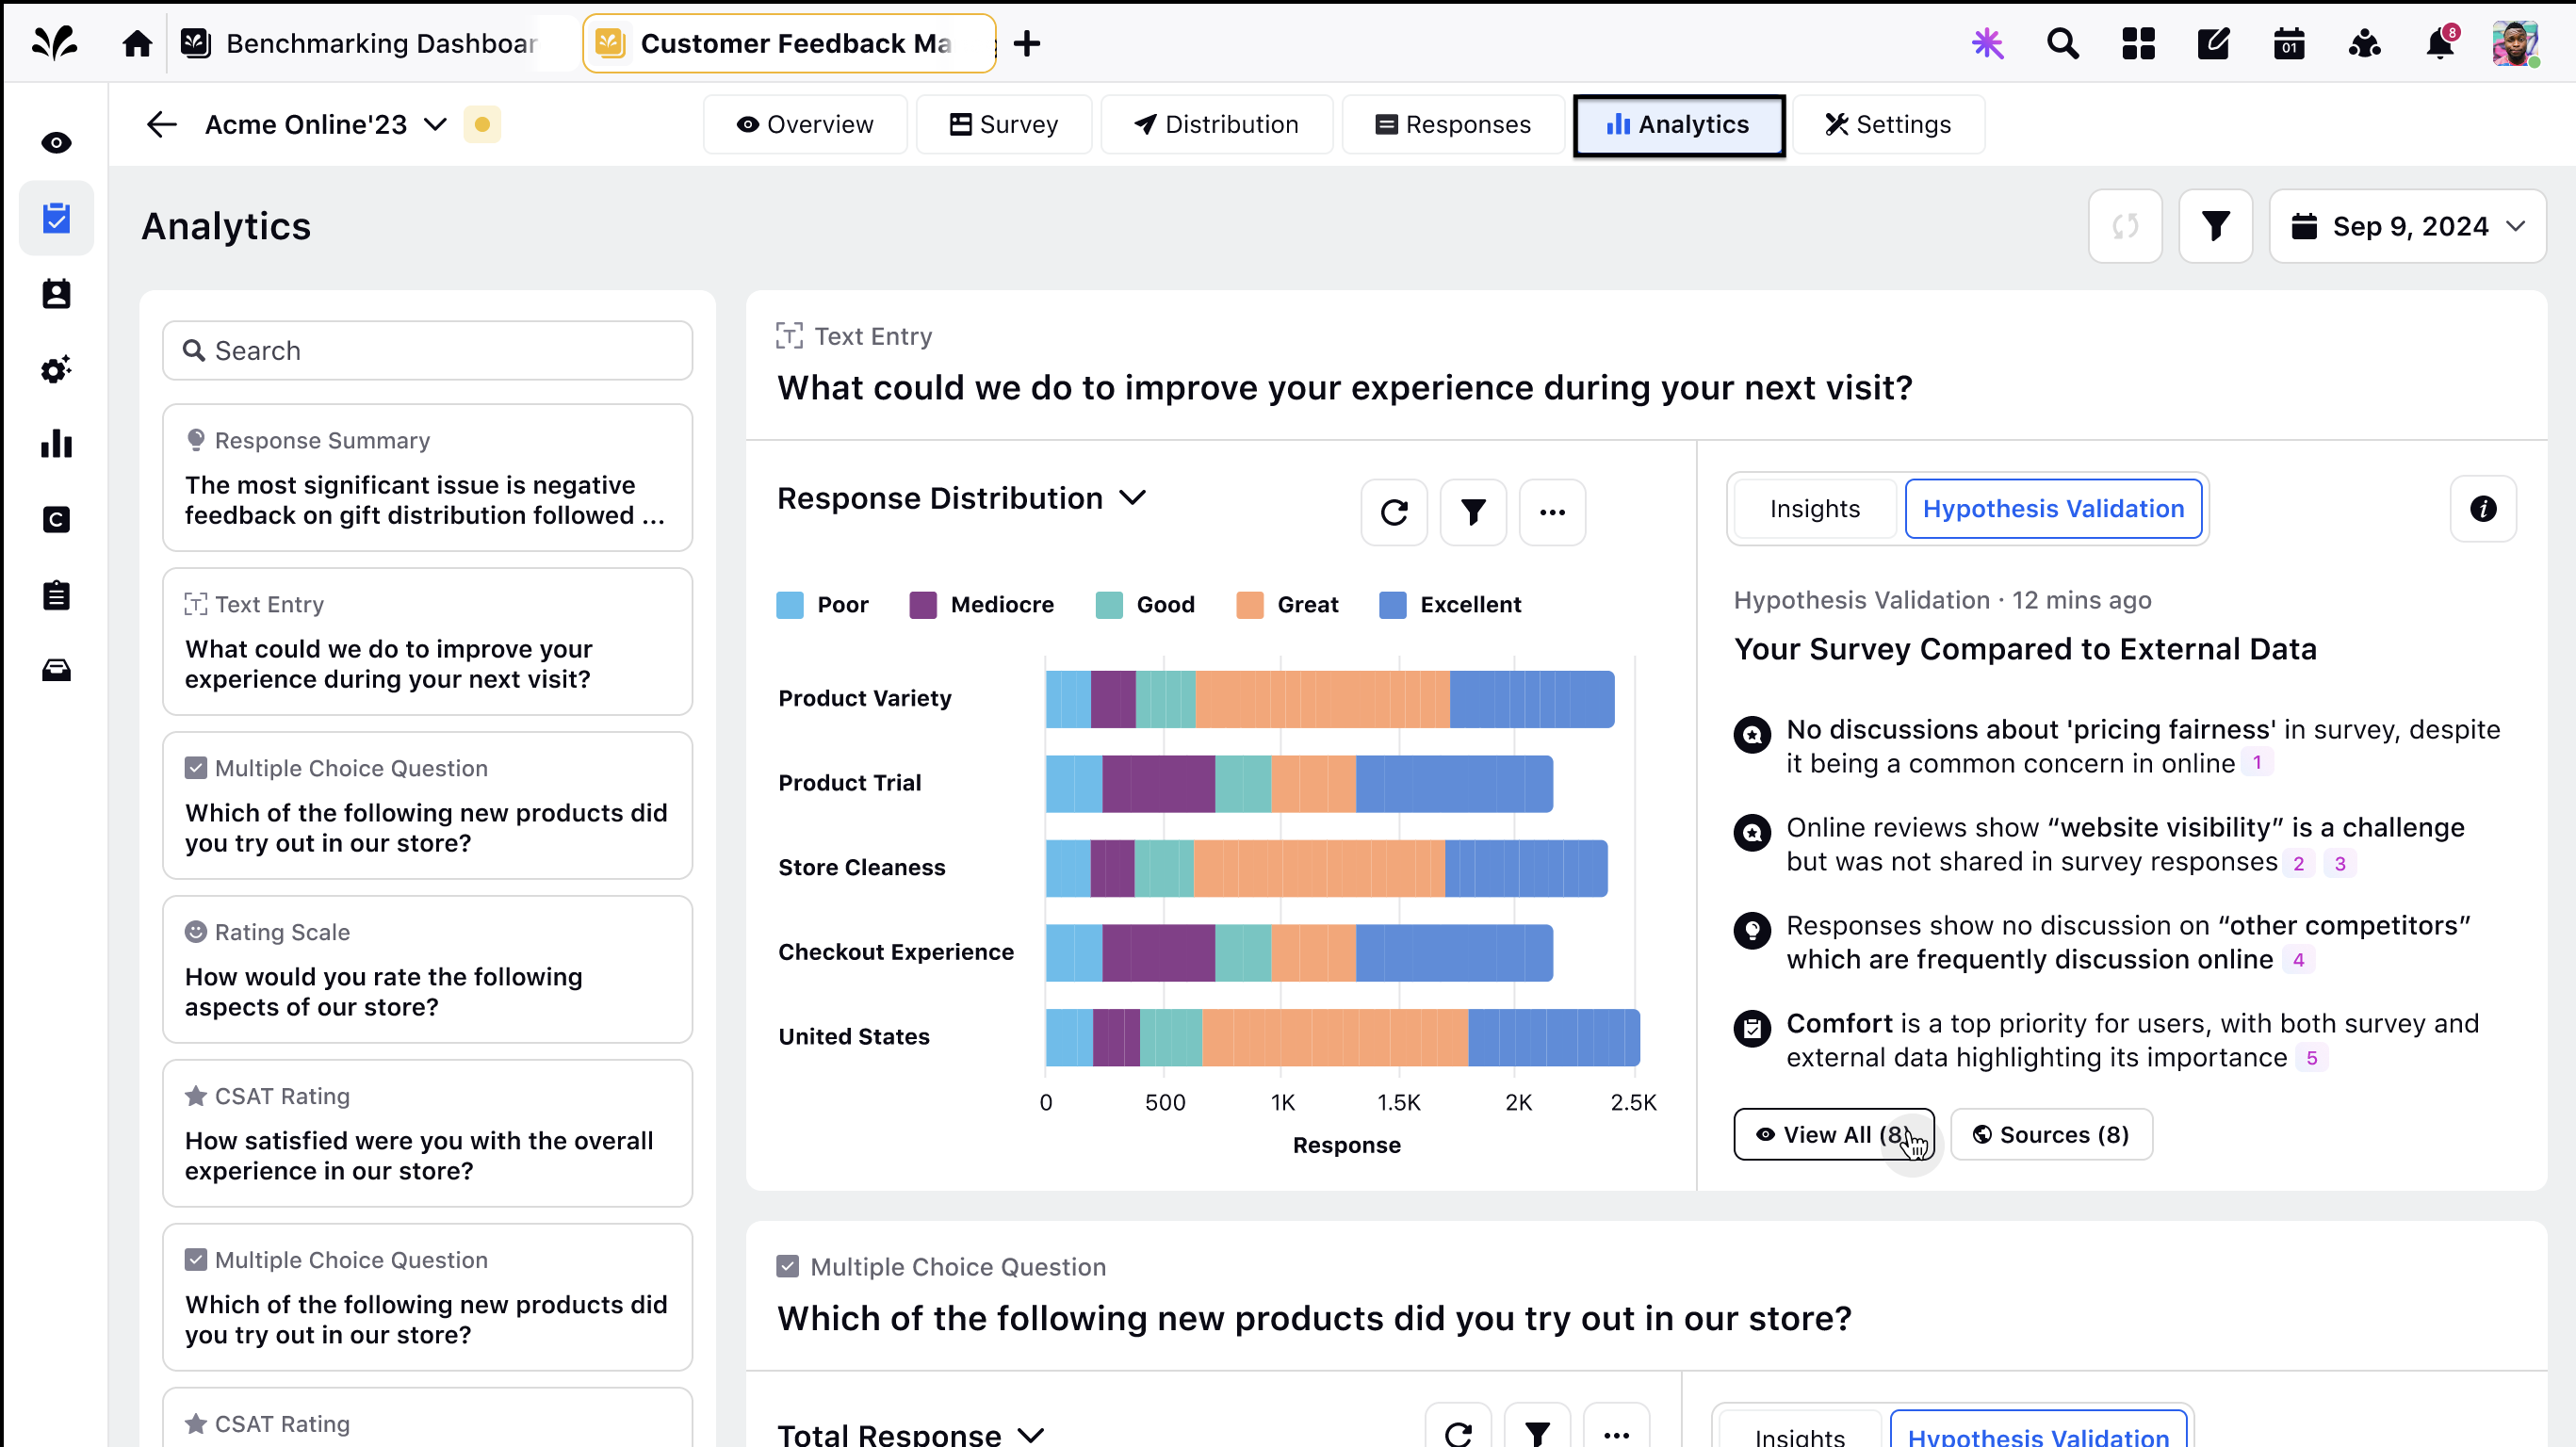2576x1447 pixels.
Task: Open the gears sidebar icon
Action: [56, 369]
